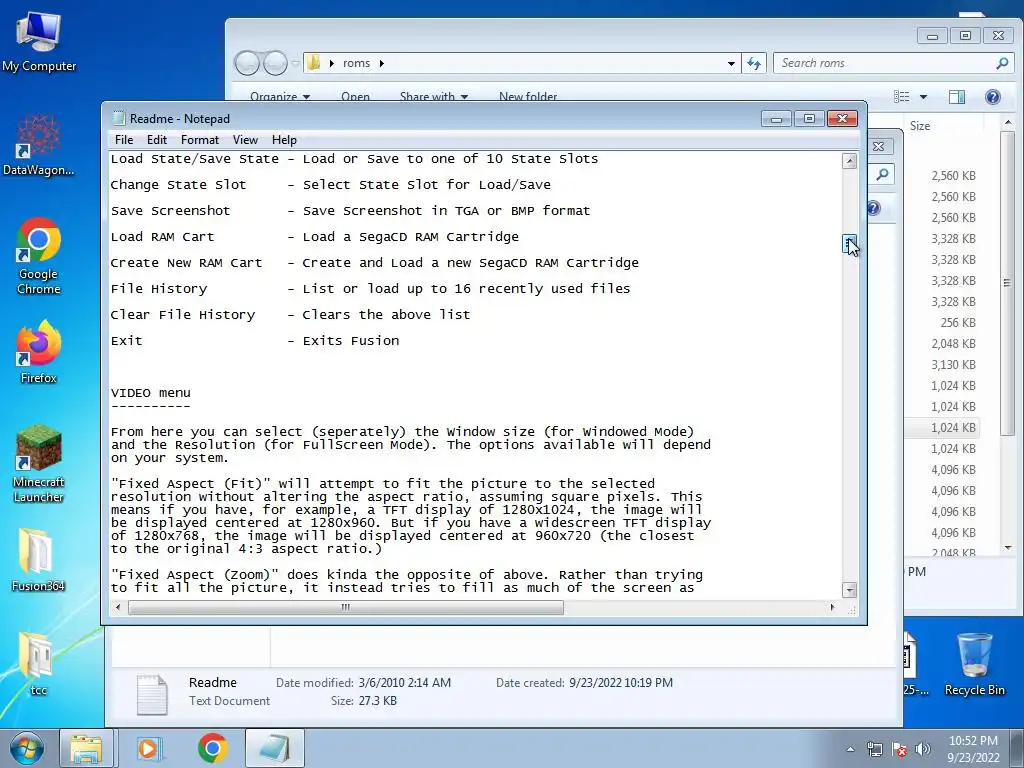Open Explorer help question mark

(993, 97)
